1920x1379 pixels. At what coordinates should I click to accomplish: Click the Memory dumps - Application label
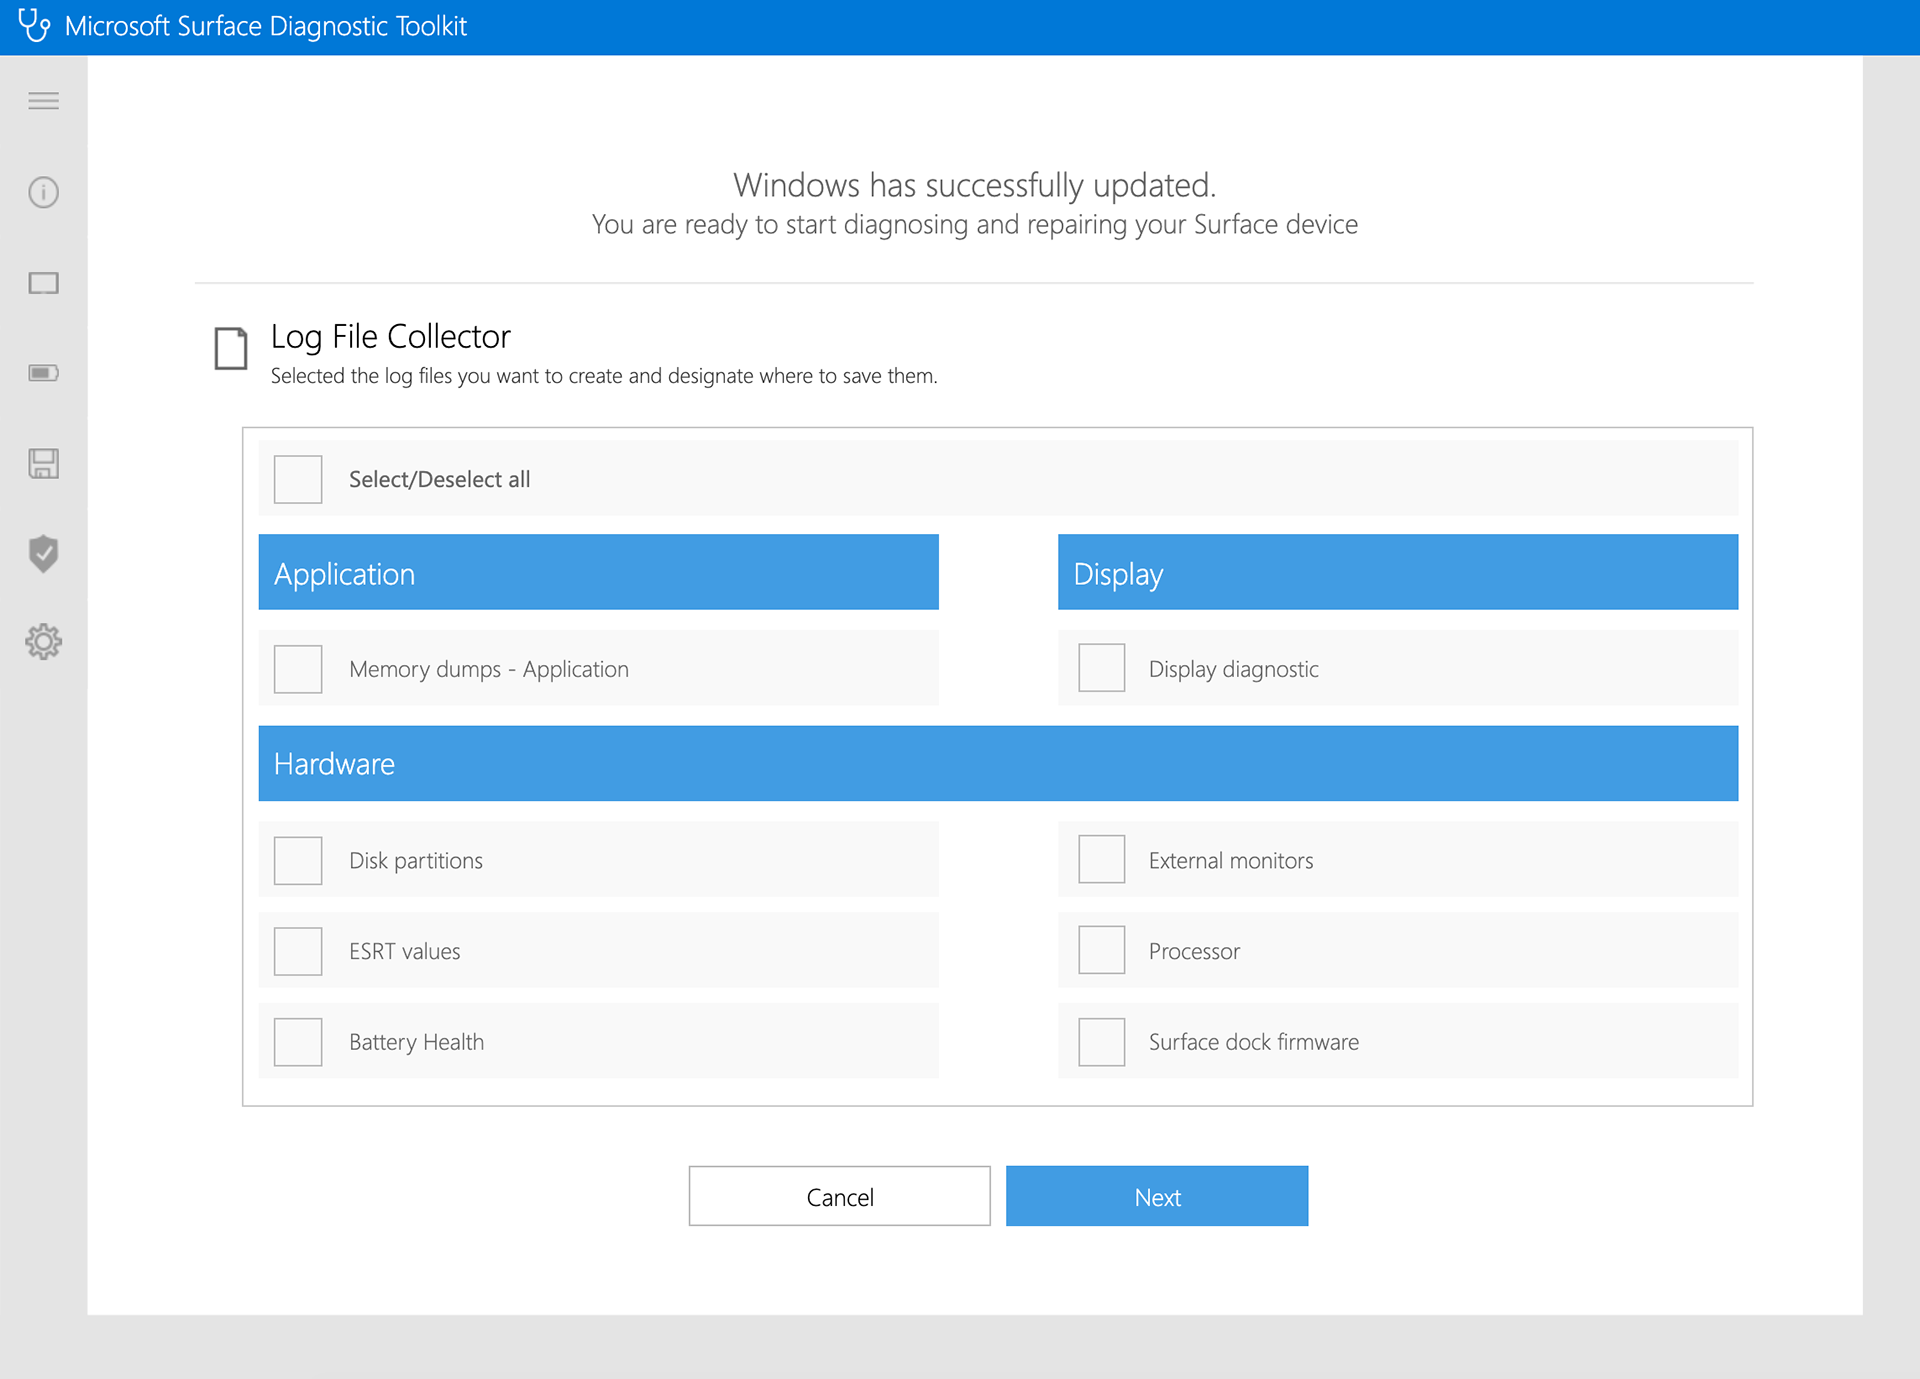(x=489, y=670)
